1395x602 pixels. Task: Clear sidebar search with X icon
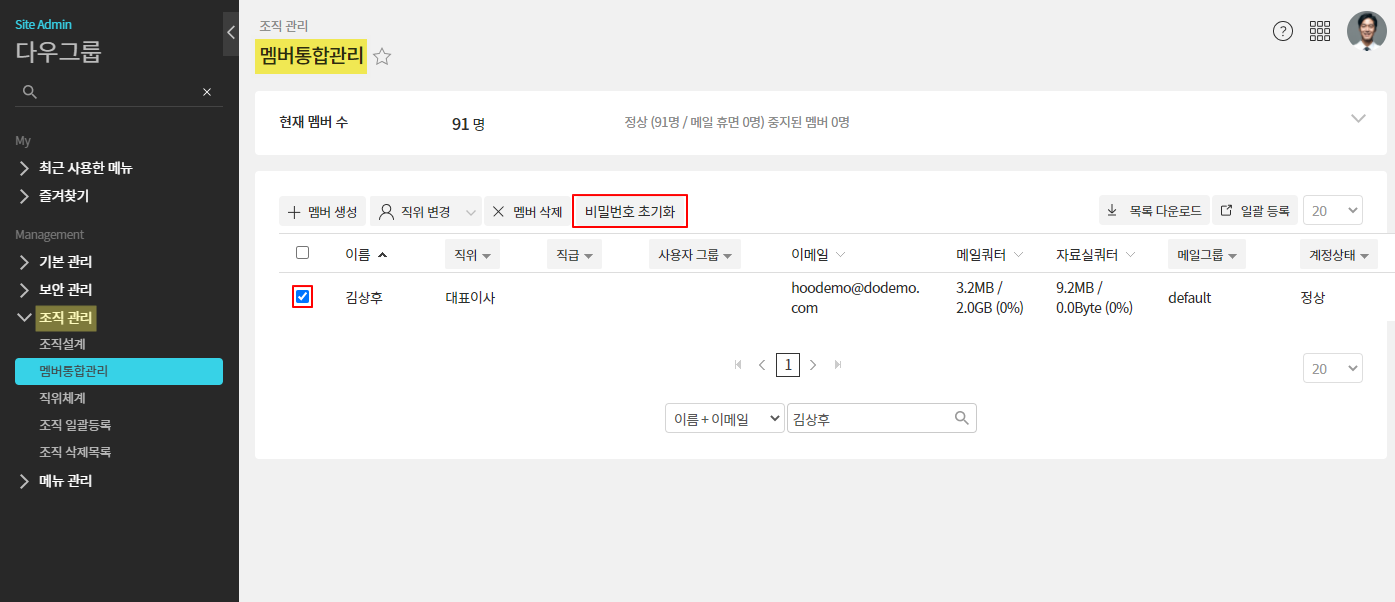tap(207, 92)
